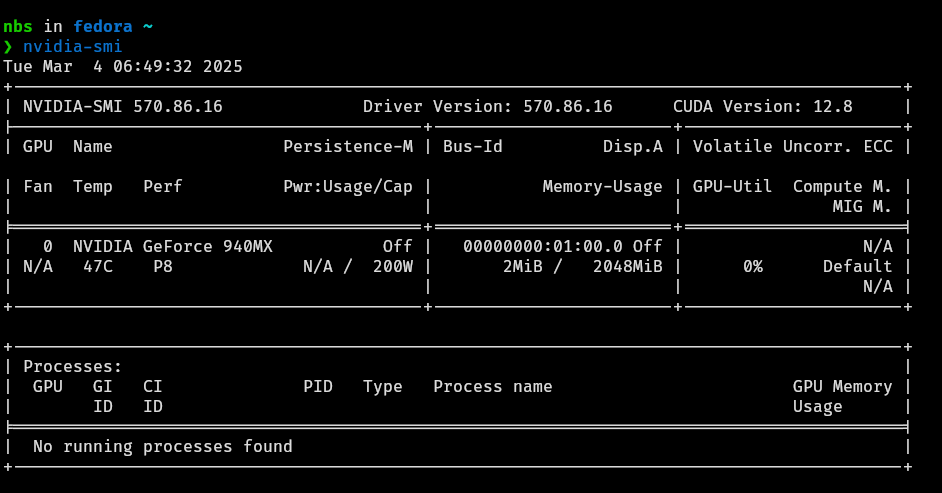The width and height of the screenshot is (942, 493).
Task: Click the NVIDIA-SMI 570.86.16 text
Action: pyautogui.click(x=123, y=106)
